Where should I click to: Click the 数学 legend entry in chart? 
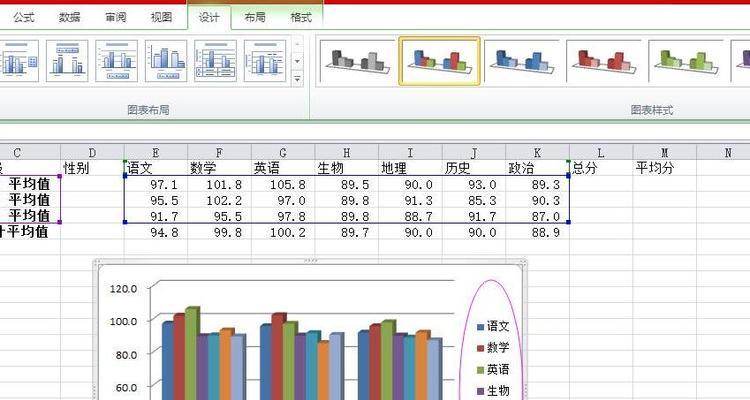click(x=493, y=348)
